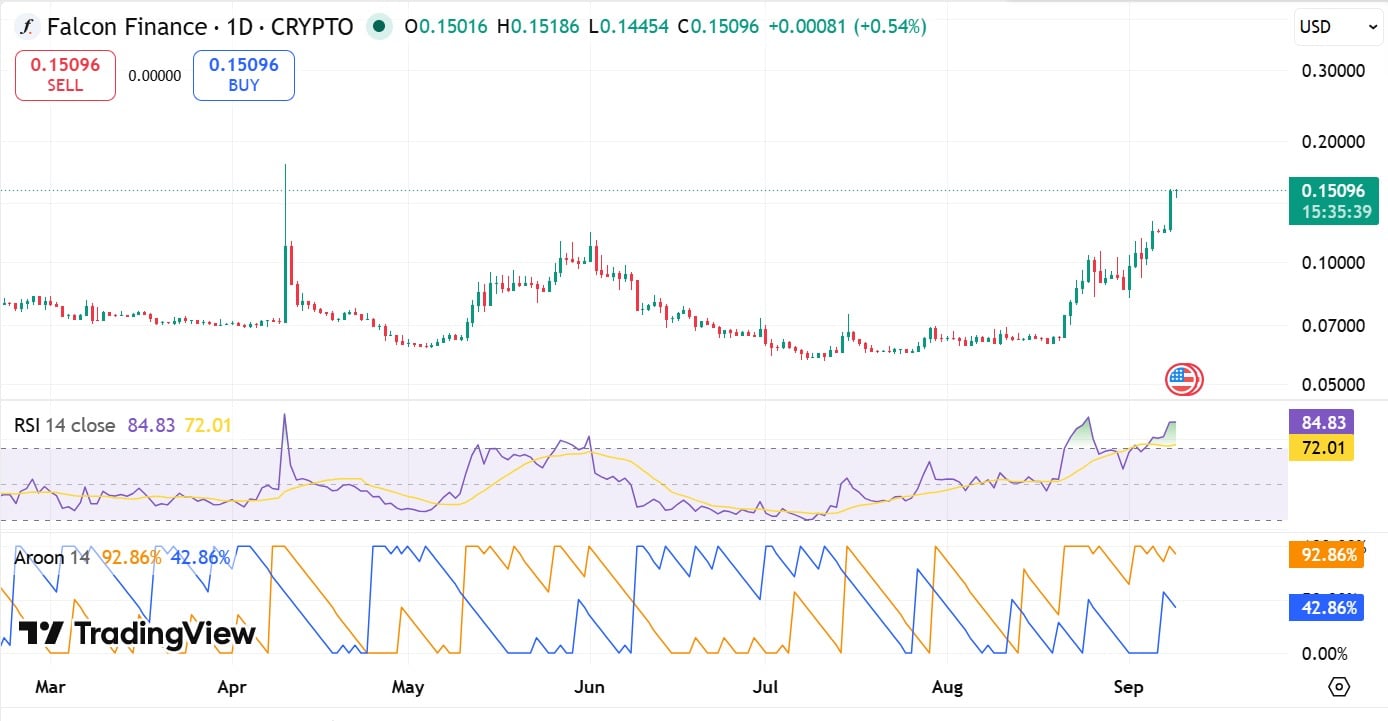The image size is (1388, 721).
Task: Click the 0.07000 price axis label
Action: point(1333,325)
